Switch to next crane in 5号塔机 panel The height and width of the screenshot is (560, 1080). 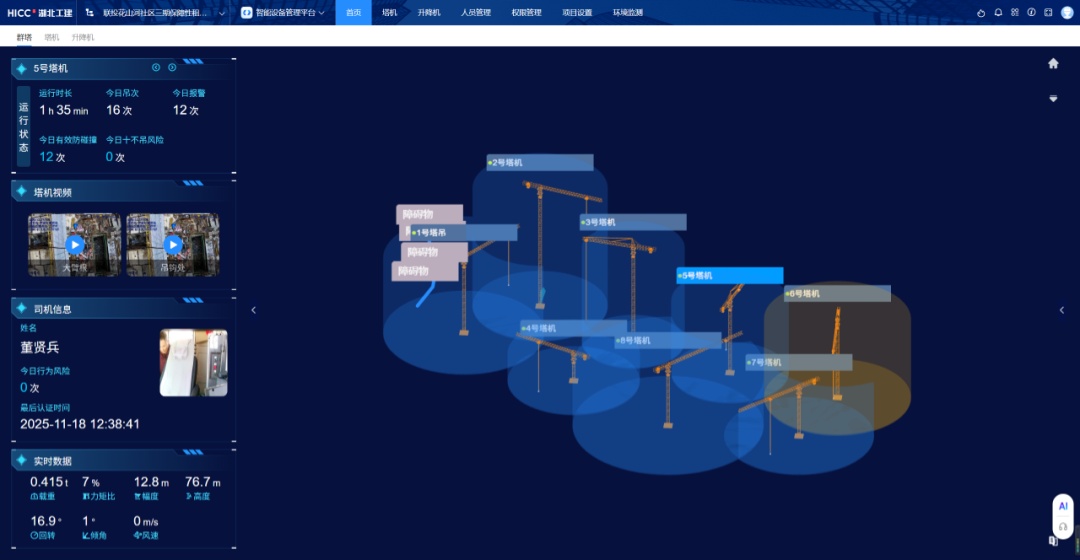click(172, 67)
